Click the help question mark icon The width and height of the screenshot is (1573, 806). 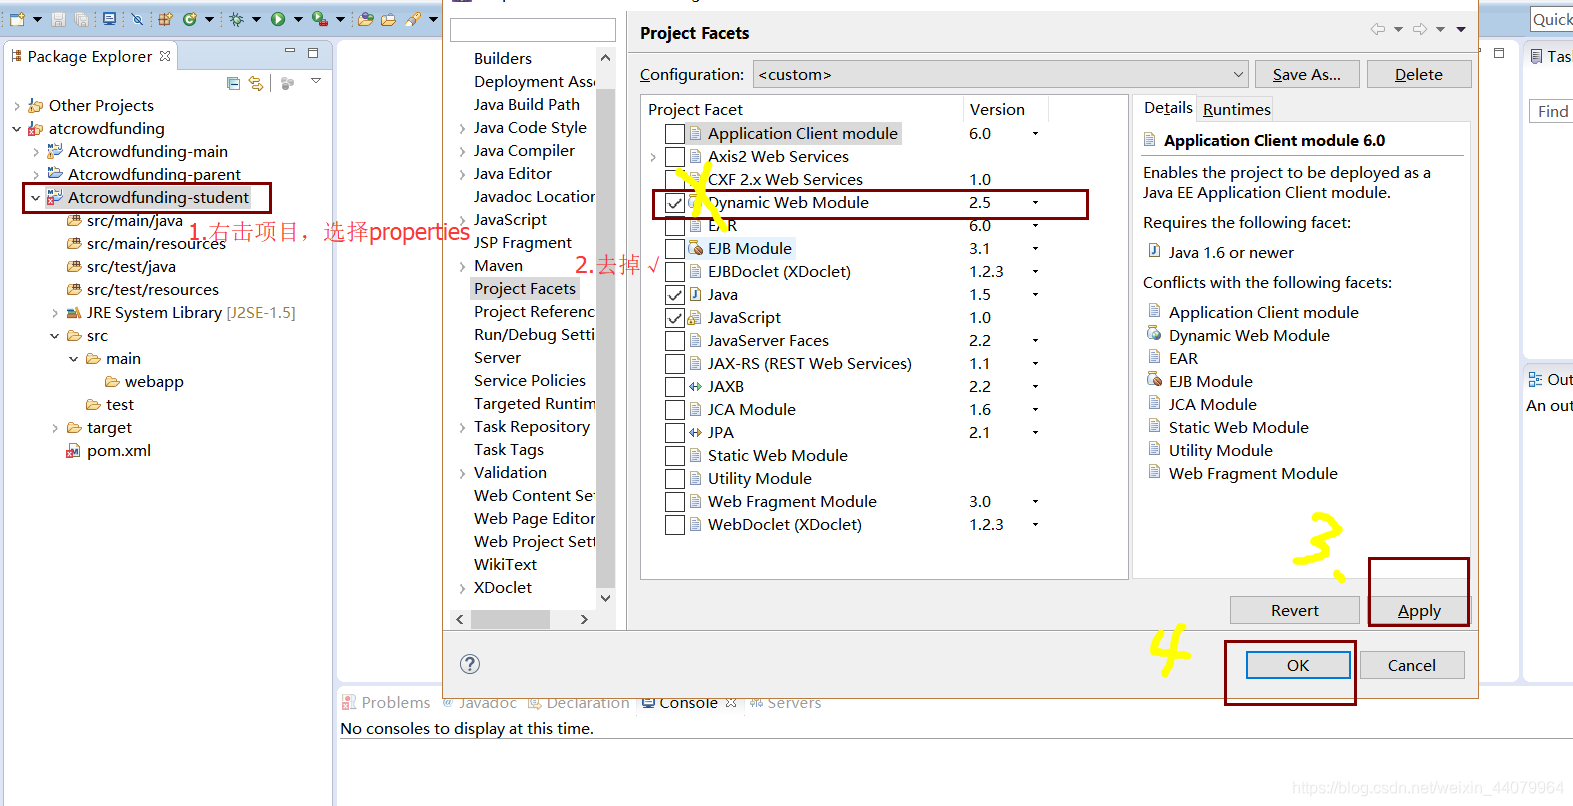coord(470,664)
